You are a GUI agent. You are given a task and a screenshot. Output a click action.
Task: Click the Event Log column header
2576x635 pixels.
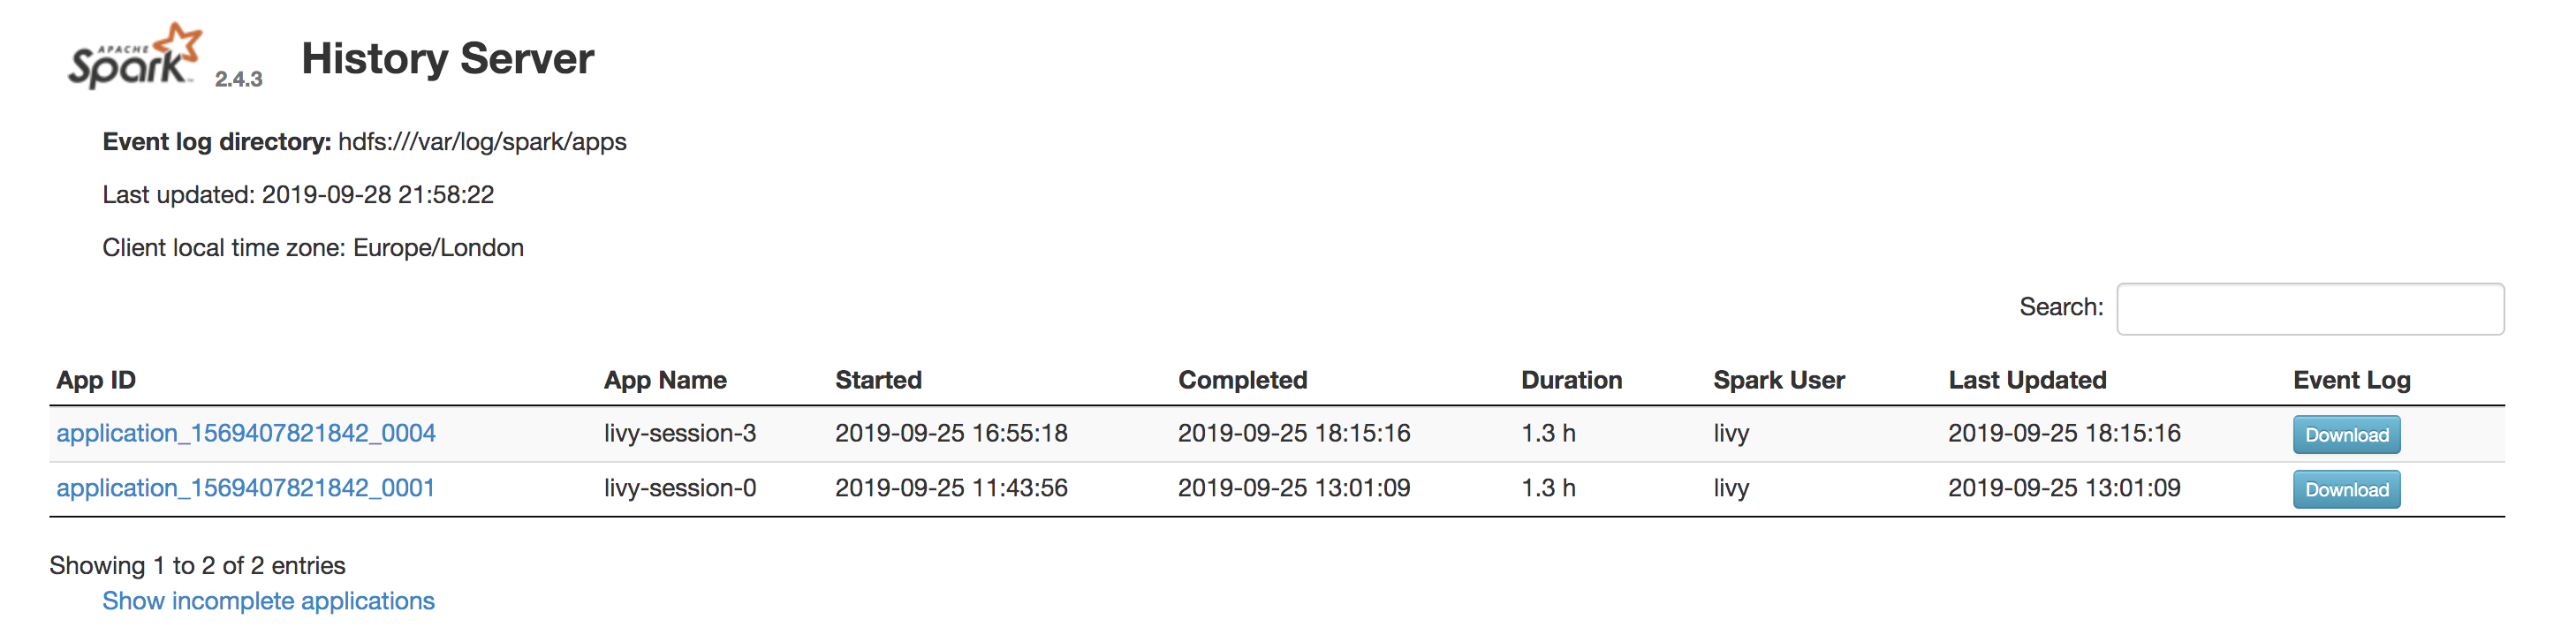[x=2351, y=380]
